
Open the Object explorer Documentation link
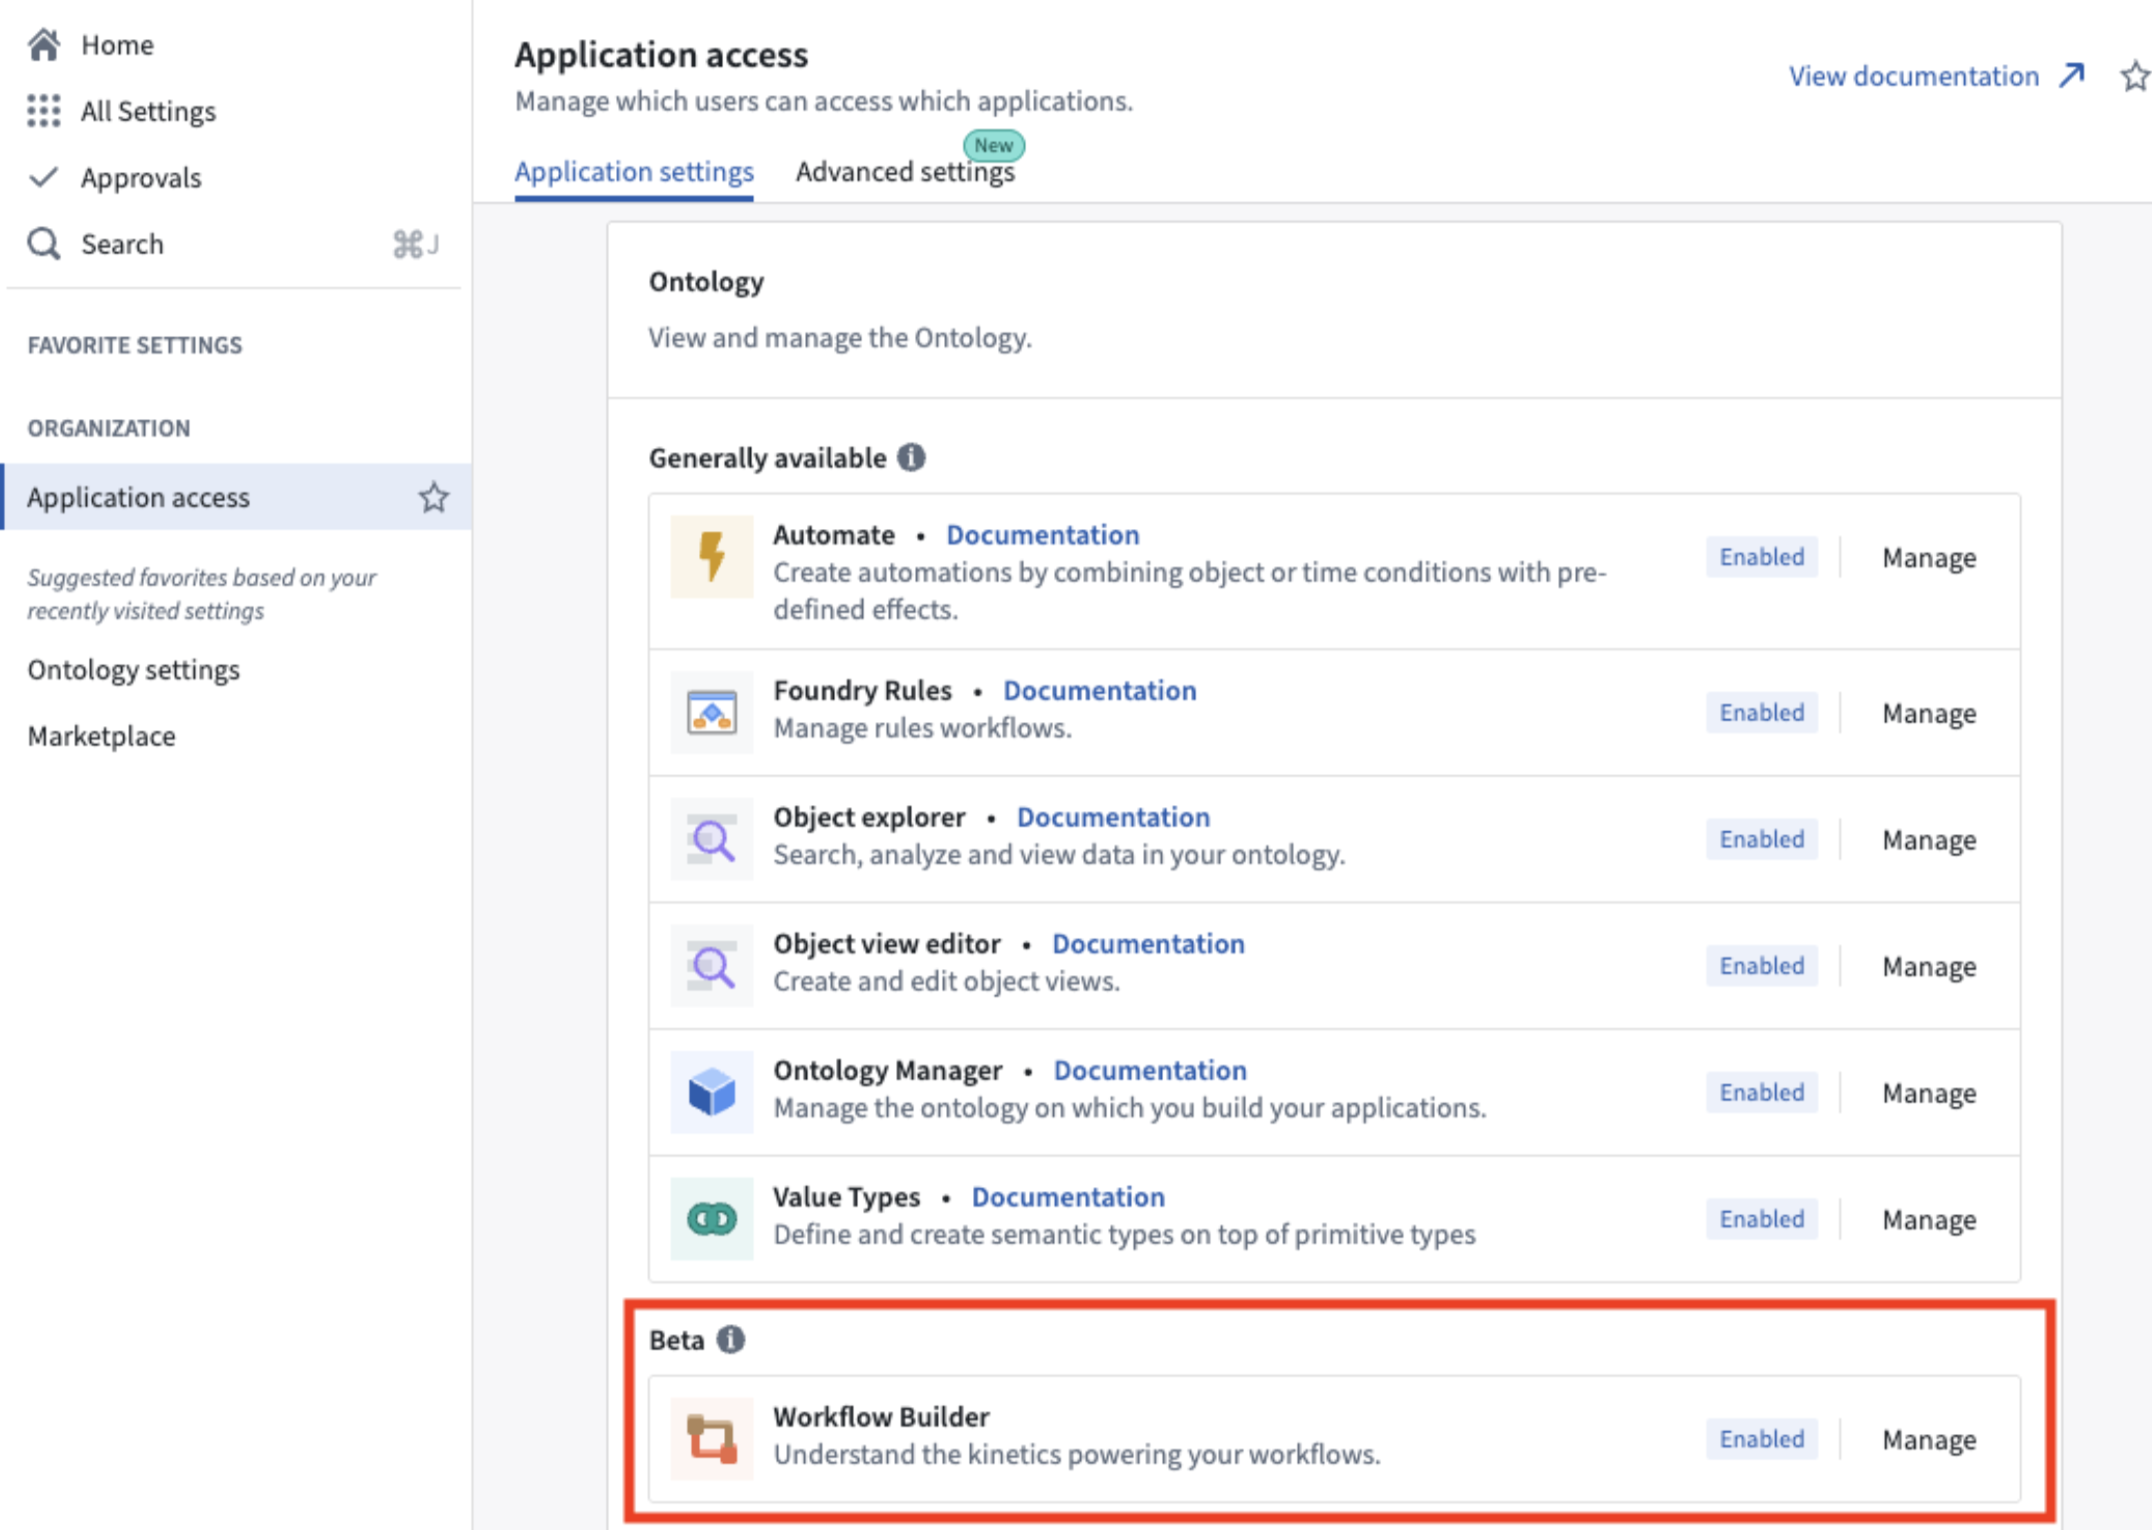pos(1113,817)
